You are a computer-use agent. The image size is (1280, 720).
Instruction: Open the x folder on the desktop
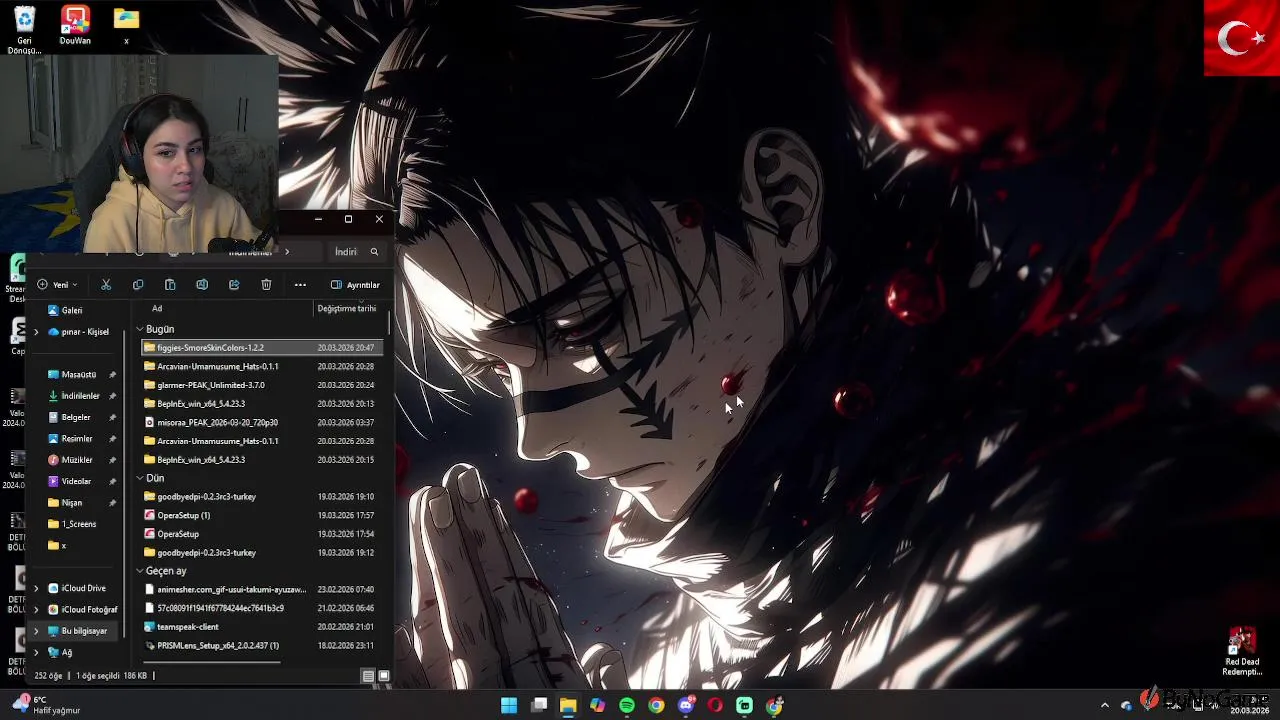126,25
